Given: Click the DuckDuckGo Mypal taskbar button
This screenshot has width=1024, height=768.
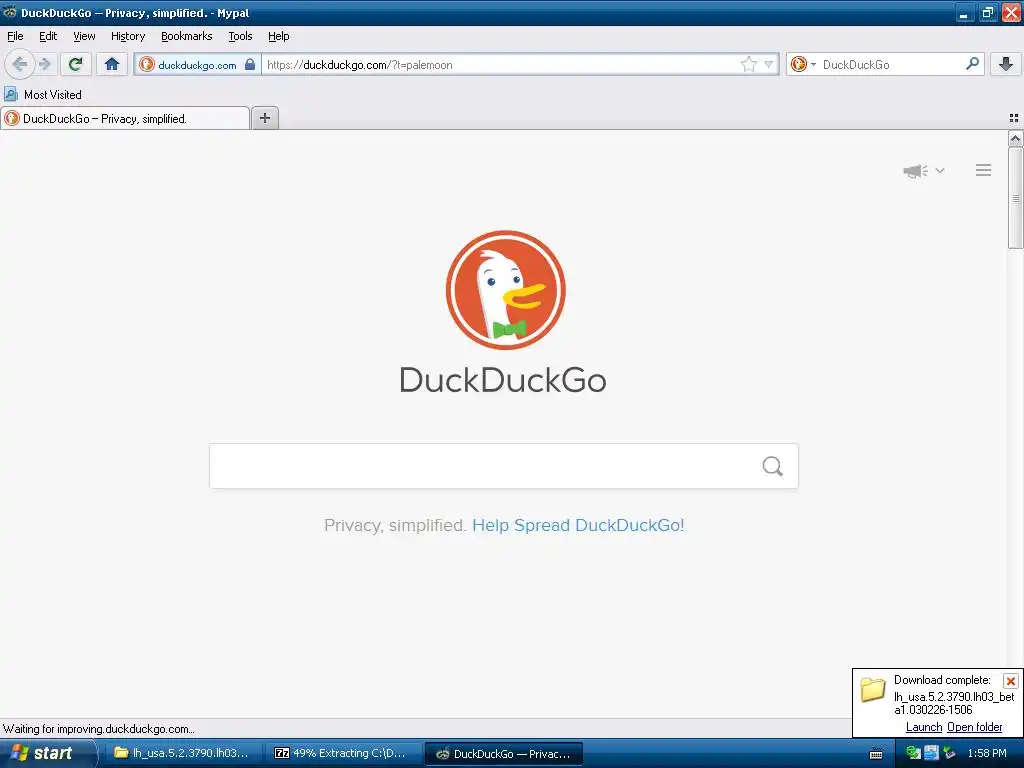Looking at the screenshot, I should [504, 753].
